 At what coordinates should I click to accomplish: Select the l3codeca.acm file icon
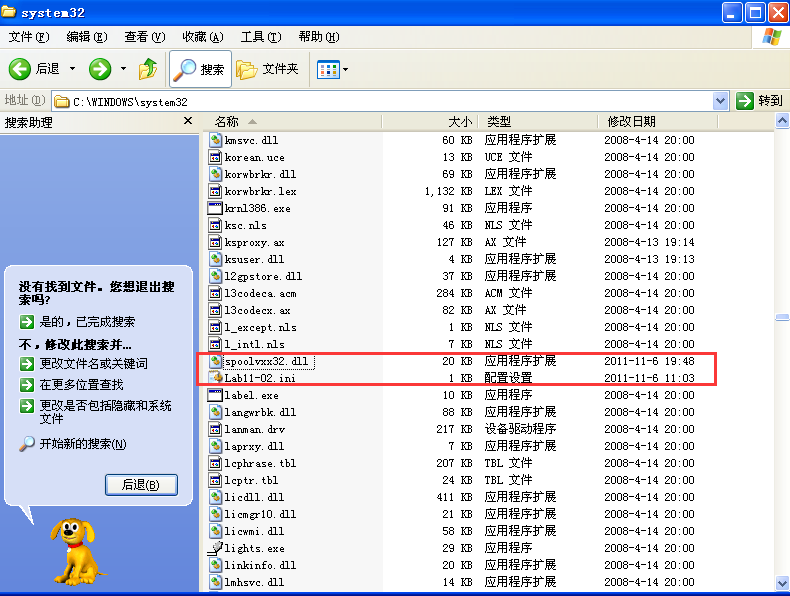[x=215, y=293]
